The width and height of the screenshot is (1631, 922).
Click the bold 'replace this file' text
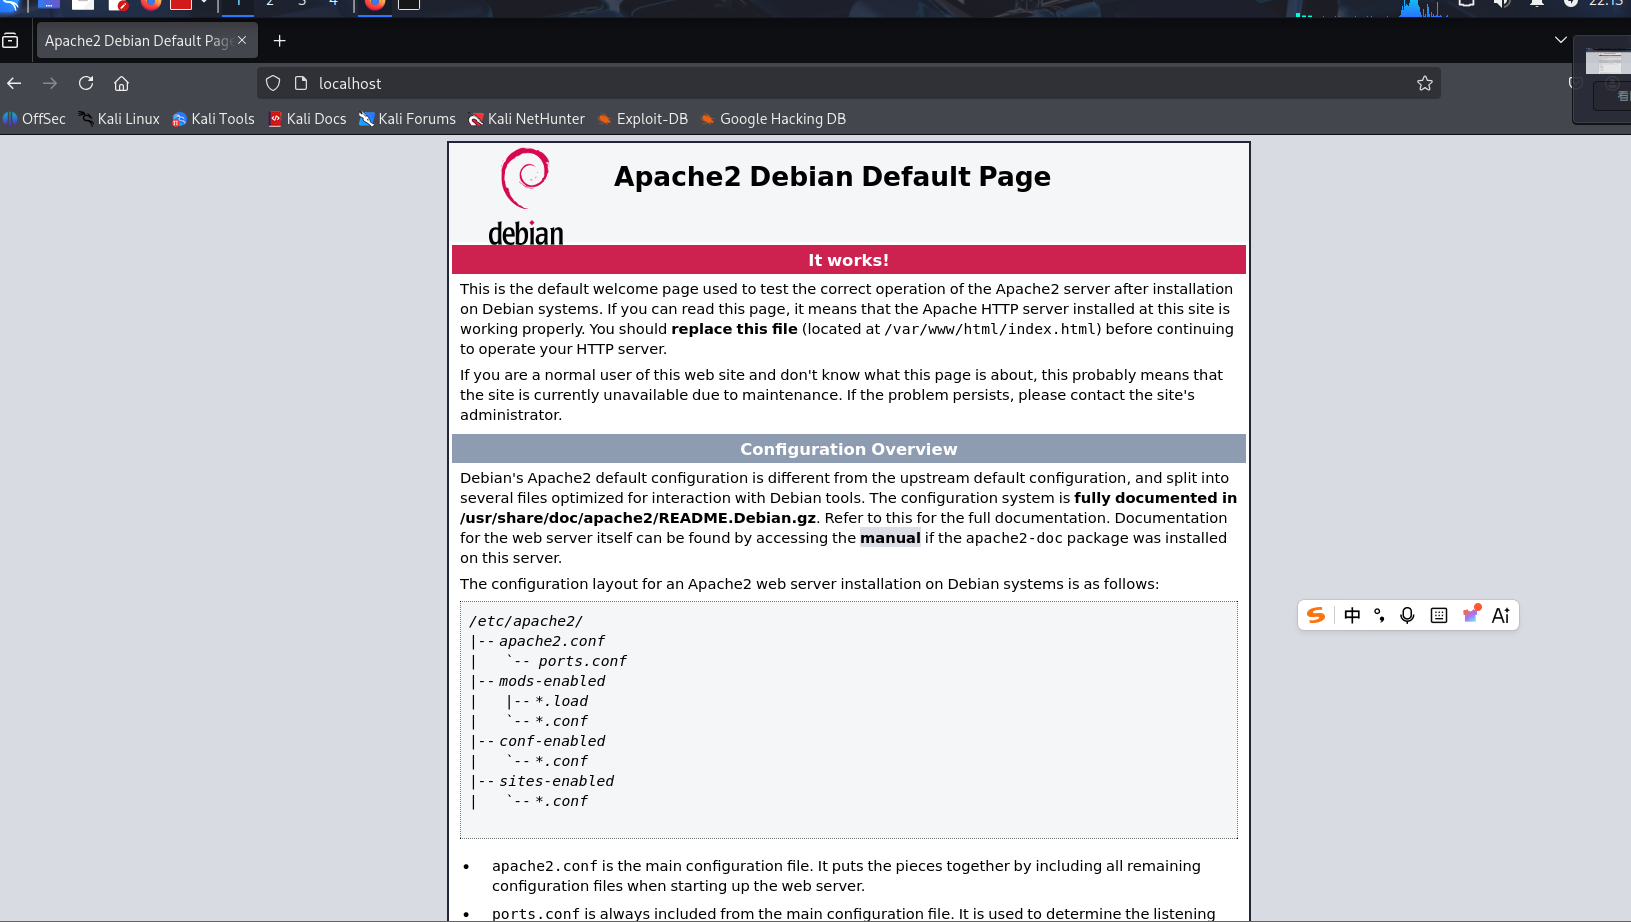[735, 329]
